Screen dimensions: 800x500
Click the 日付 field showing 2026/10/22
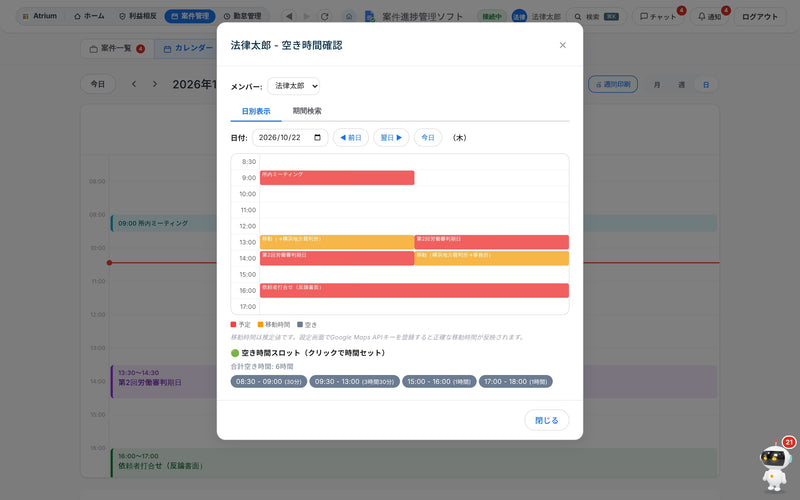point(290,138)
